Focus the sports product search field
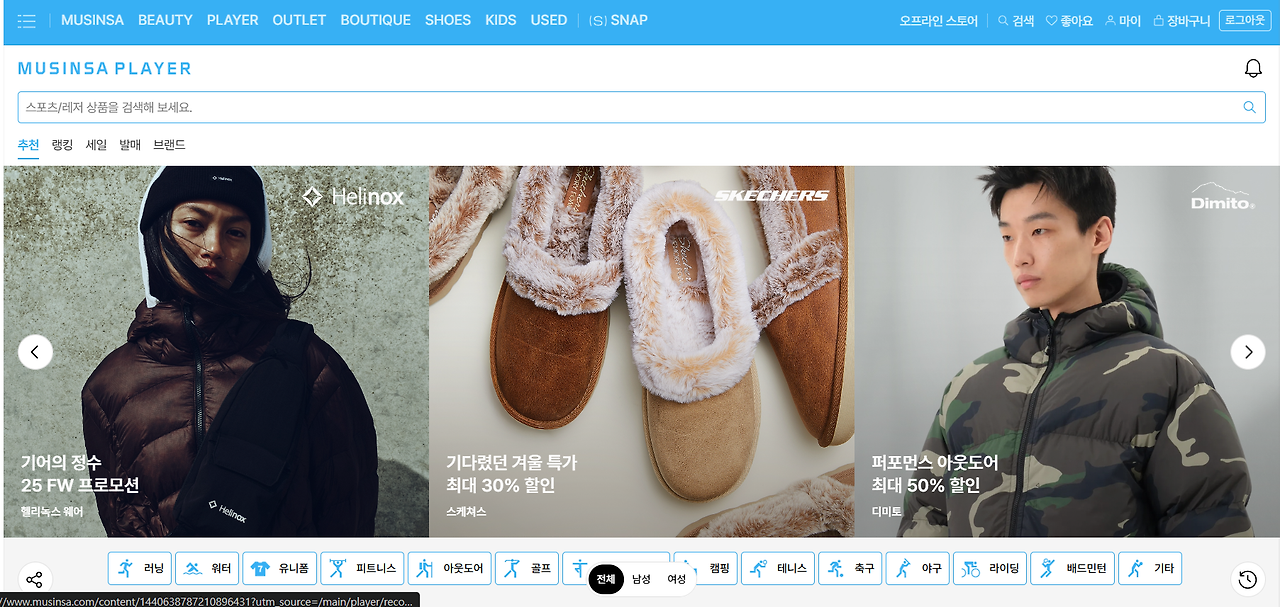The width and height of the screenshot is (1280, 607). coord(641,107)
